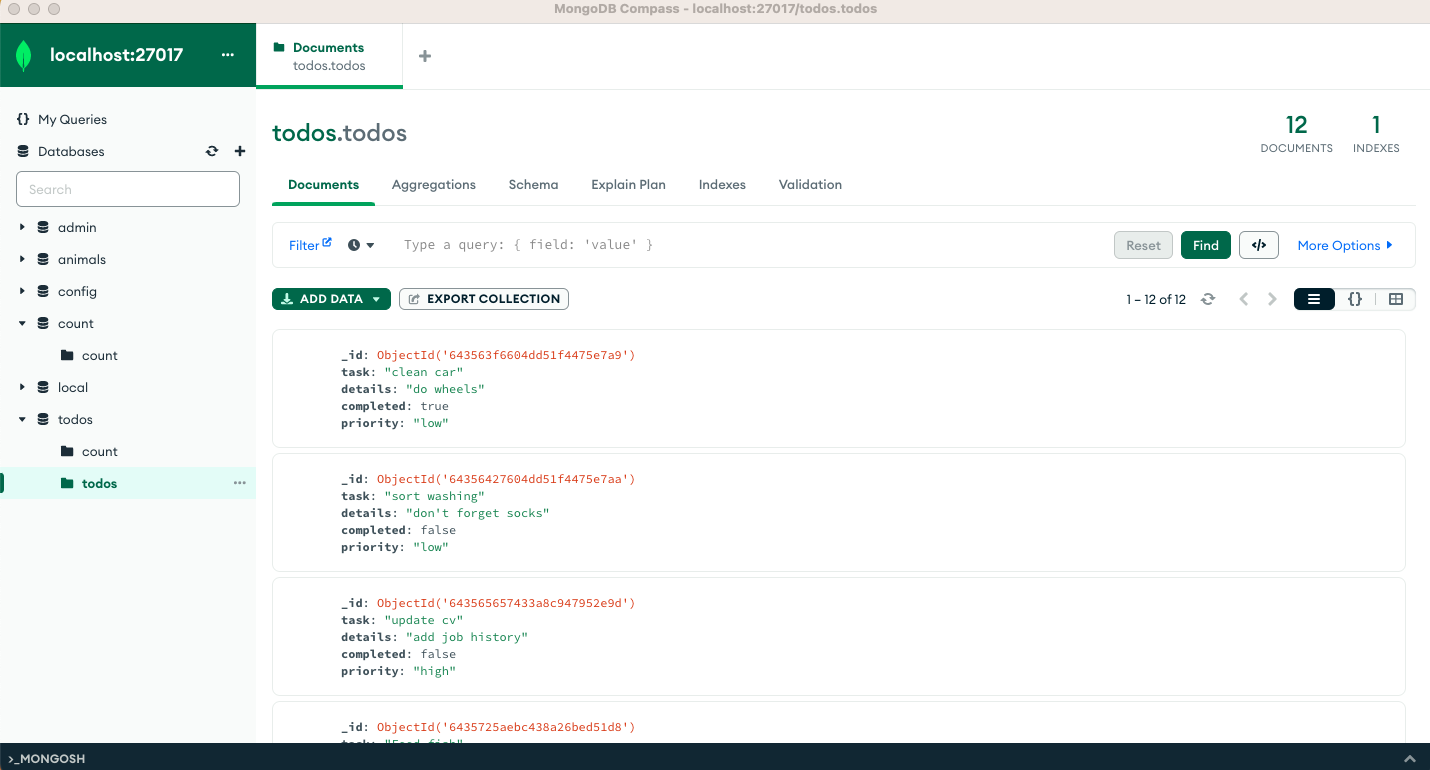Screen dimensions: 1430x770
Task: Go to next page of documents
Action: [1272, 299]
